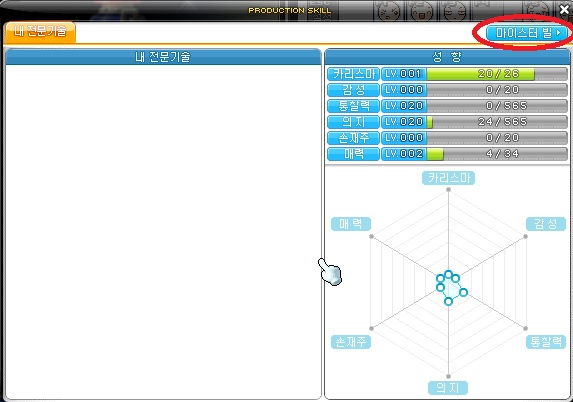
Task: Select the 내 전문기술 tab
Action: 40,32
